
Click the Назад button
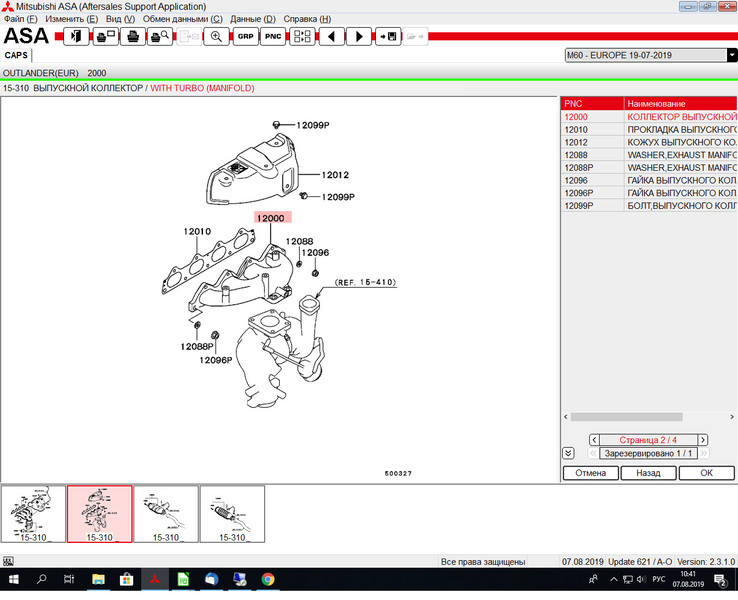649,473
